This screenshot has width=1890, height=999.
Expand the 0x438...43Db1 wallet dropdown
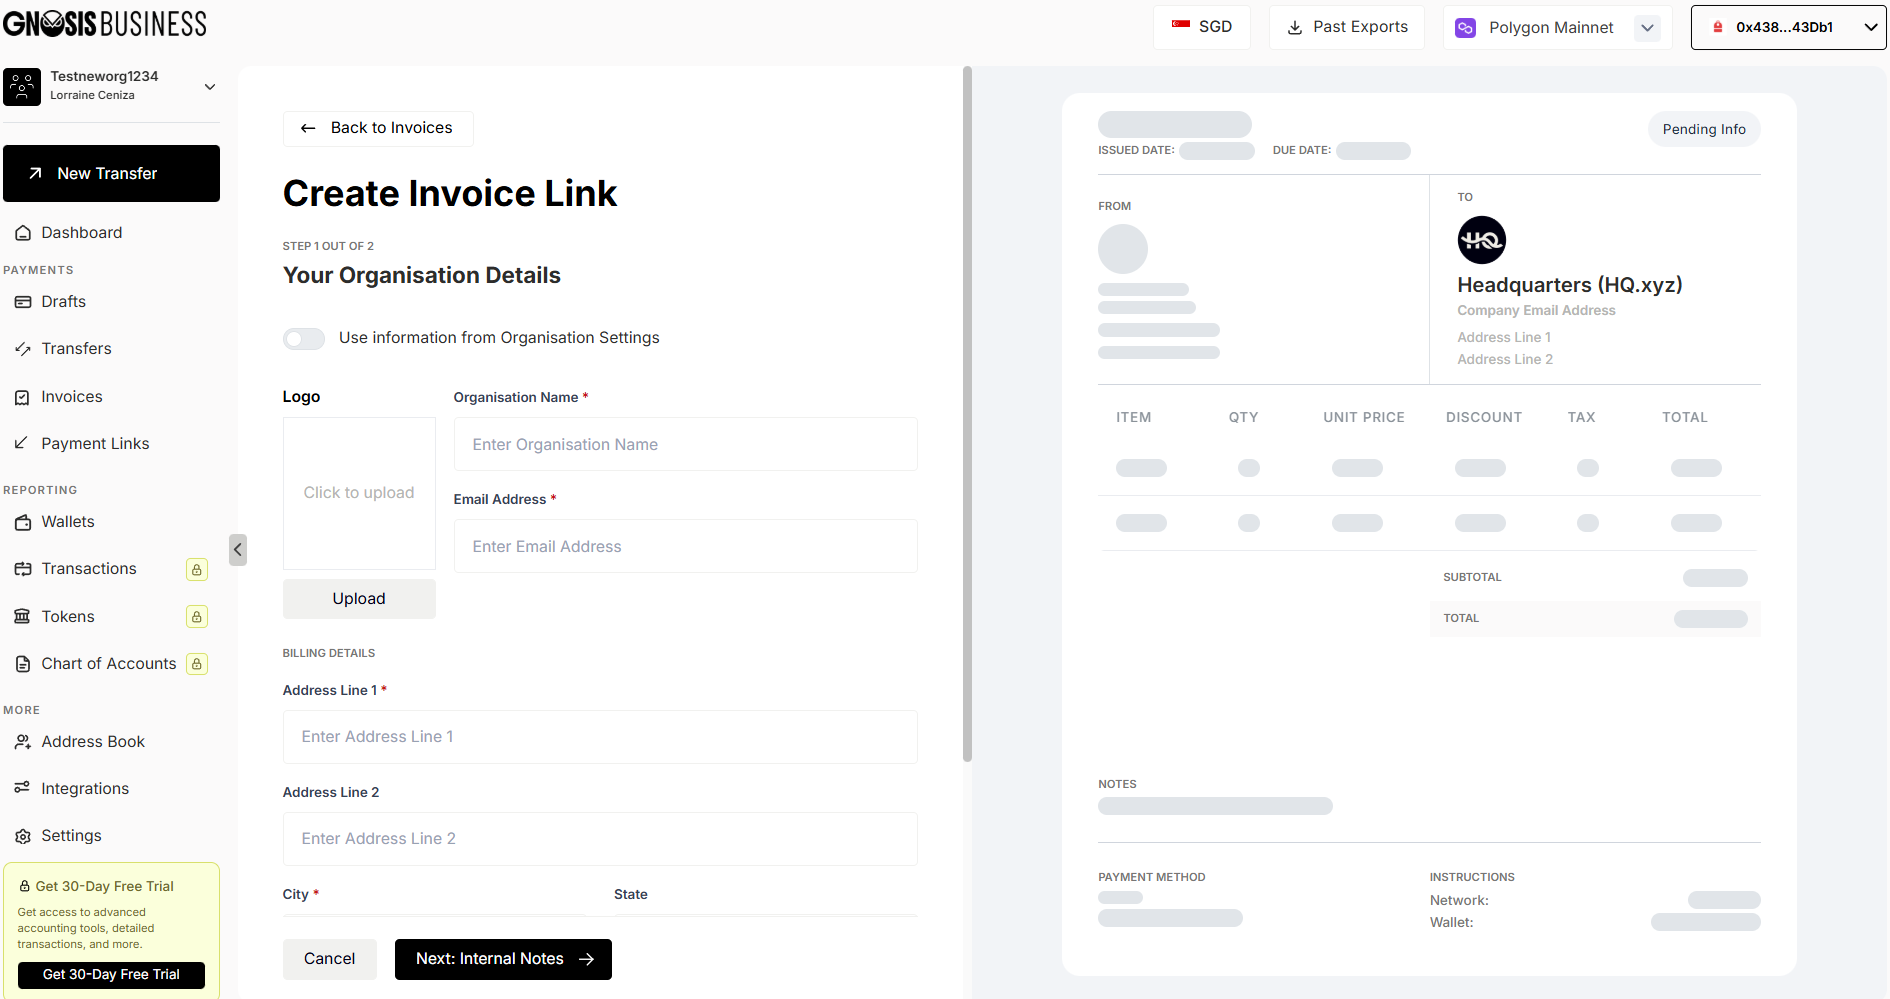1870,28
